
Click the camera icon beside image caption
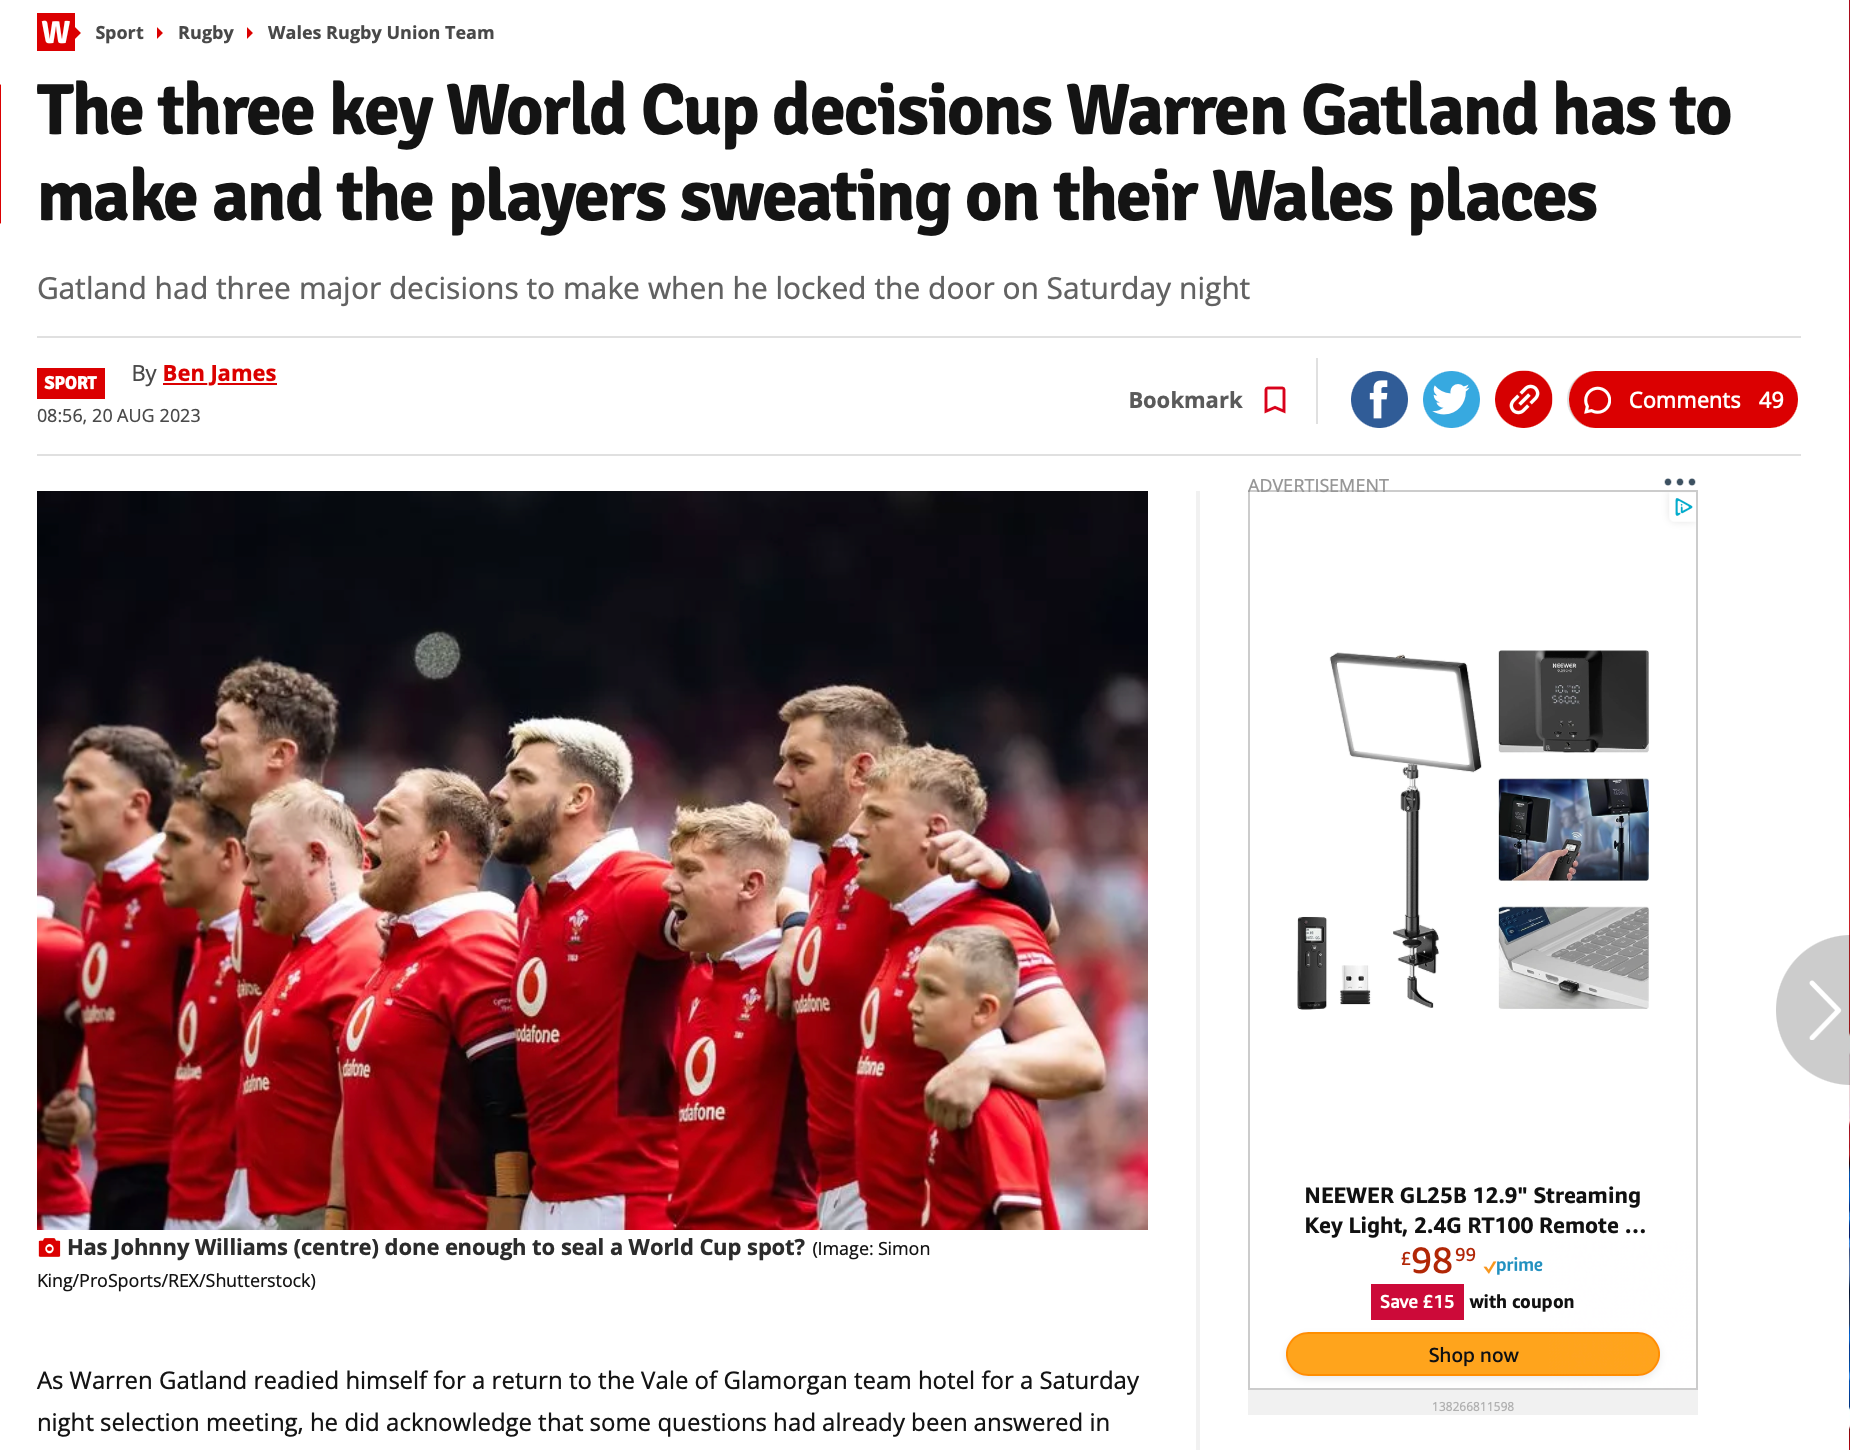coord(49,1248)
